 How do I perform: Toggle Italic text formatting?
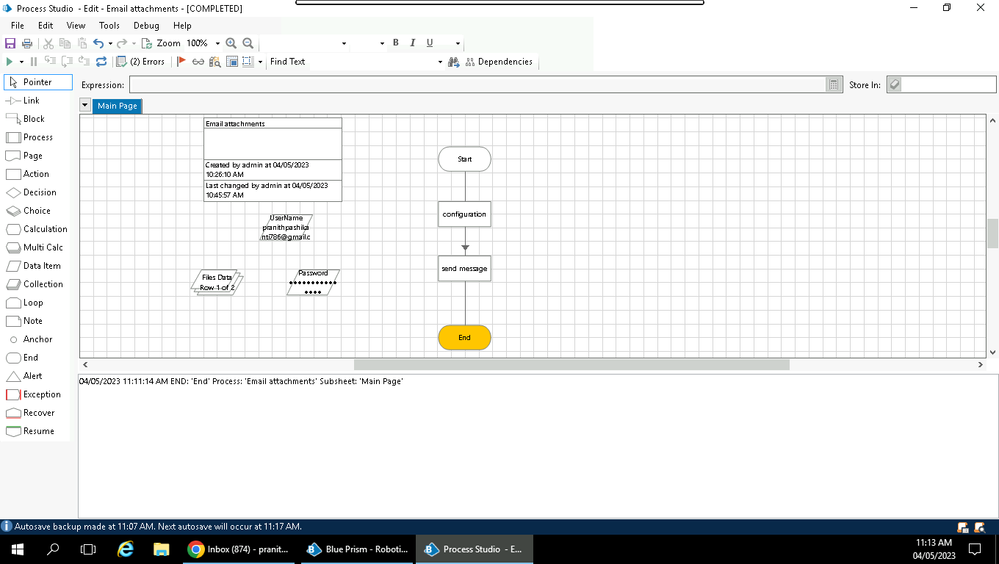(x=412, y=43)
